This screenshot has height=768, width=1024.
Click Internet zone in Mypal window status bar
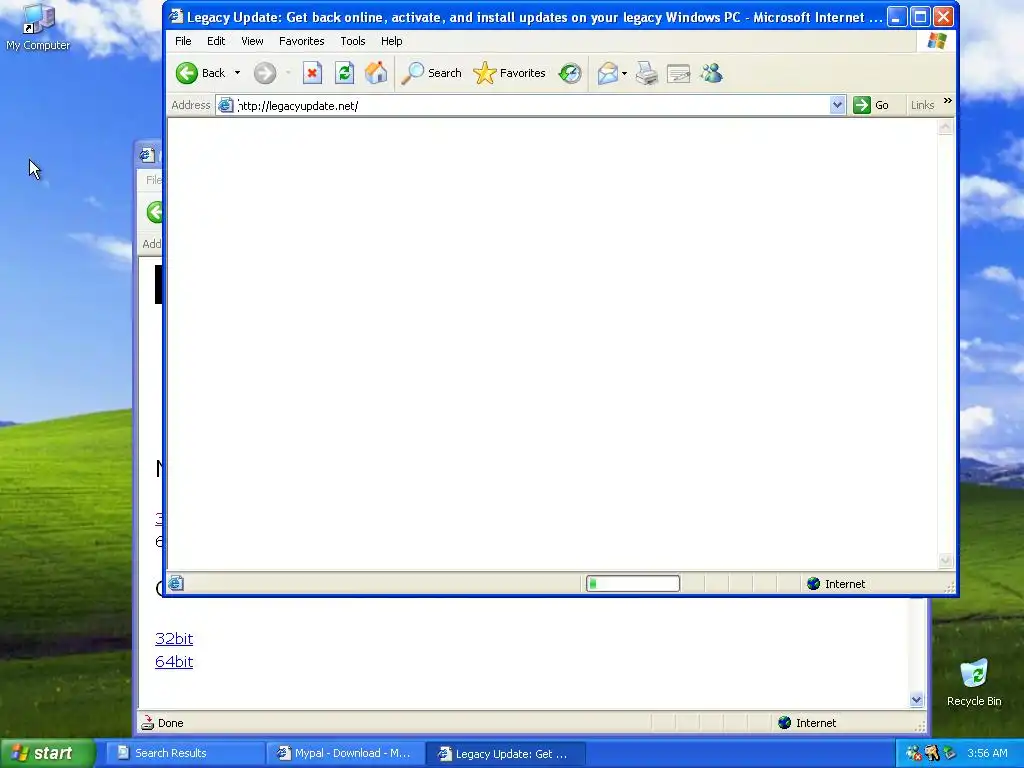(807, 723)
